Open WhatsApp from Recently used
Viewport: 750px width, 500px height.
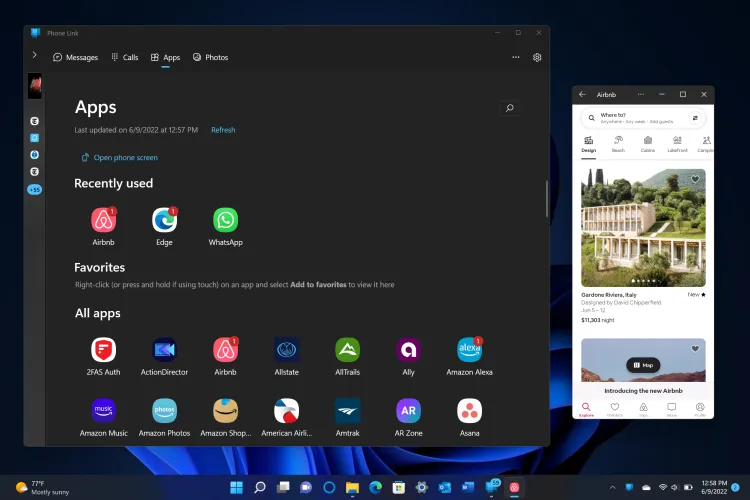pyautogui.click(x=225, y=220)
